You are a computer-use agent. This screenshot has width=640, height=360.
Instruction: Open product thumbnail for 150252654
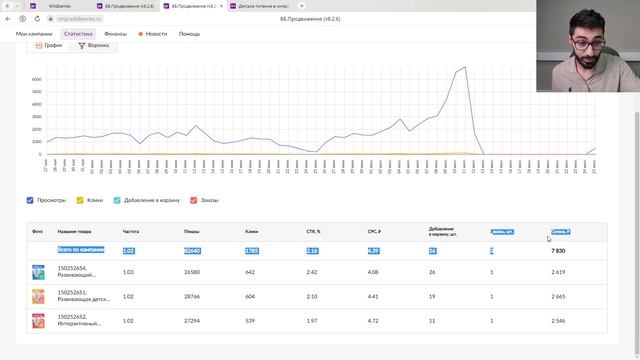38,272
